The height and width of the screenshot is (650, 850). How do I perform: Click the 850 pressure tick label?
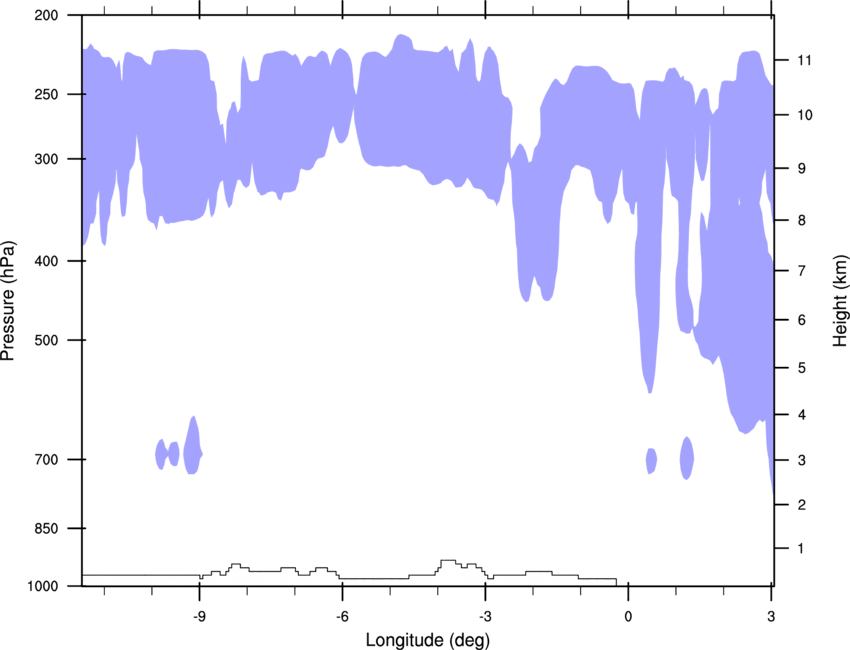point(46,528)
